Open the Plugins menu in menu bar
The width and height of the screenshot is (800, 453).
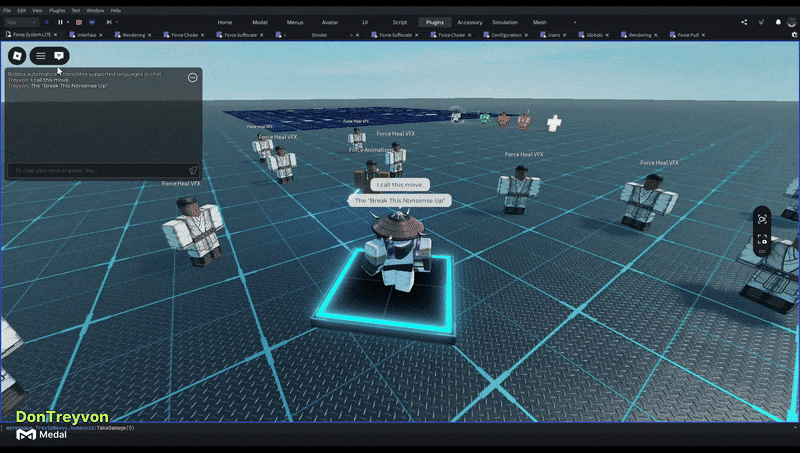pyautogui.click(x=57, y=10)
